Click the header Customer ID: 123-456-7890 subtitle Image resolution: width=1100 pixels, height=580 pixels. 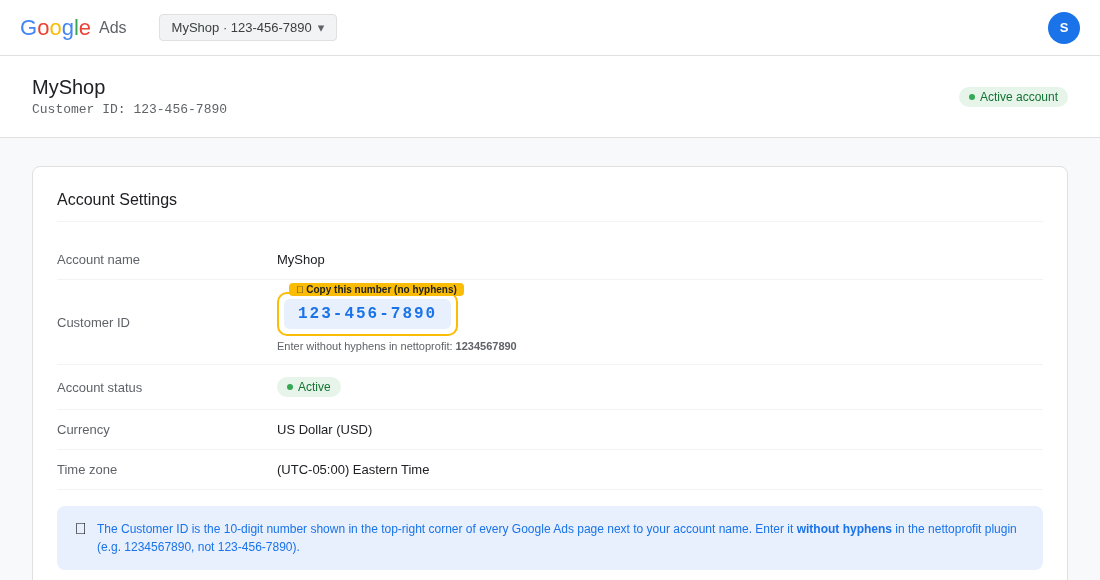point(129,109)
